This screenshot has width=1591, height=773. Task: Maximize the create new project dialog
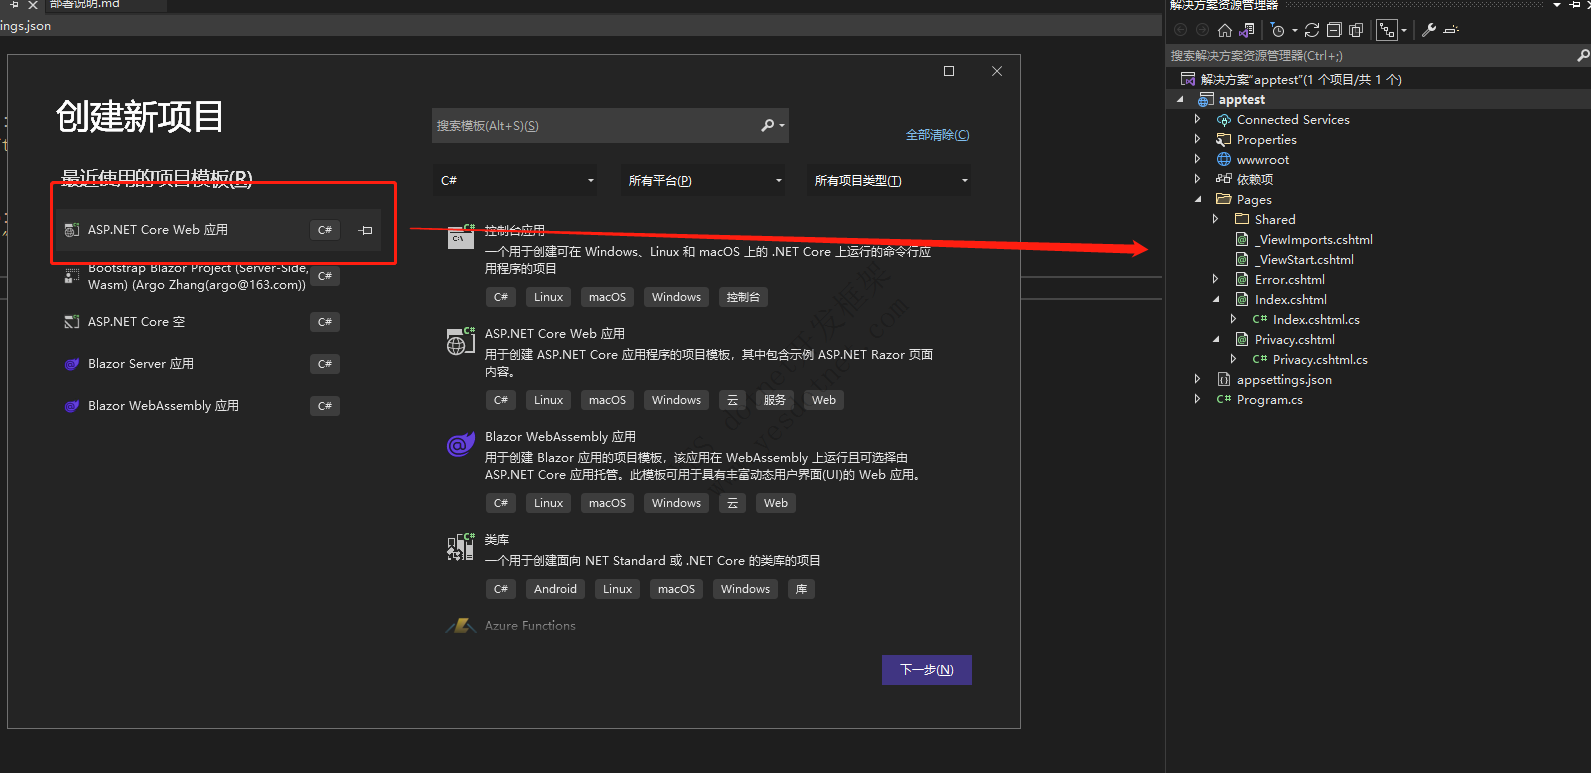click(x=949, y=71)
